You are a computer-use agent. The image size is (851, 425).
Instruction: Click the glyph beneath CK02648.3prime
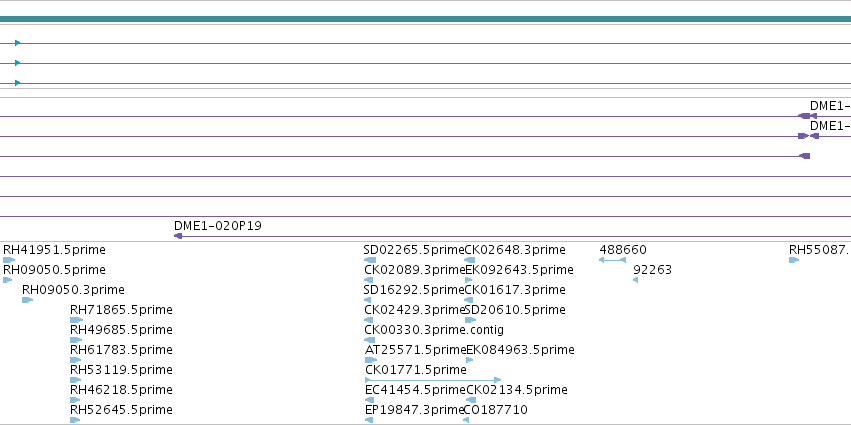(x=469, y=260)
